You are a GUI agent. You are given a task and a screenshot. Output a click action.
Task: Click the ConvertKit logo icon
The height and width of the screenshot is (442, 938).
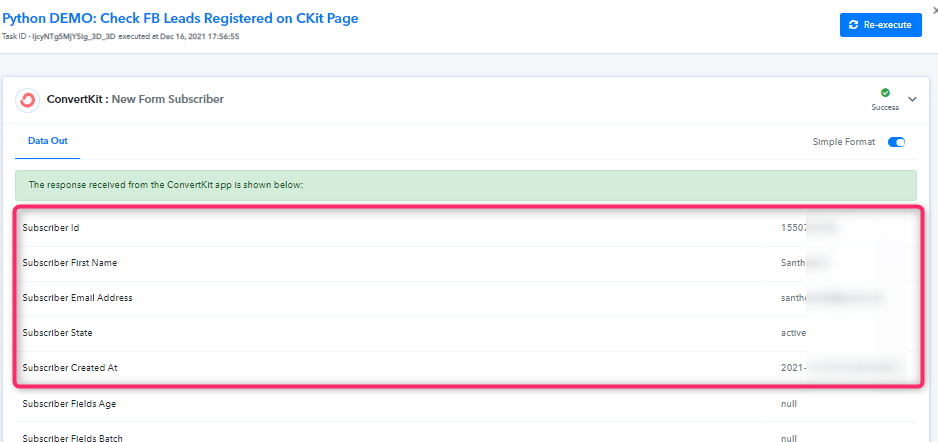pos(28,100)
